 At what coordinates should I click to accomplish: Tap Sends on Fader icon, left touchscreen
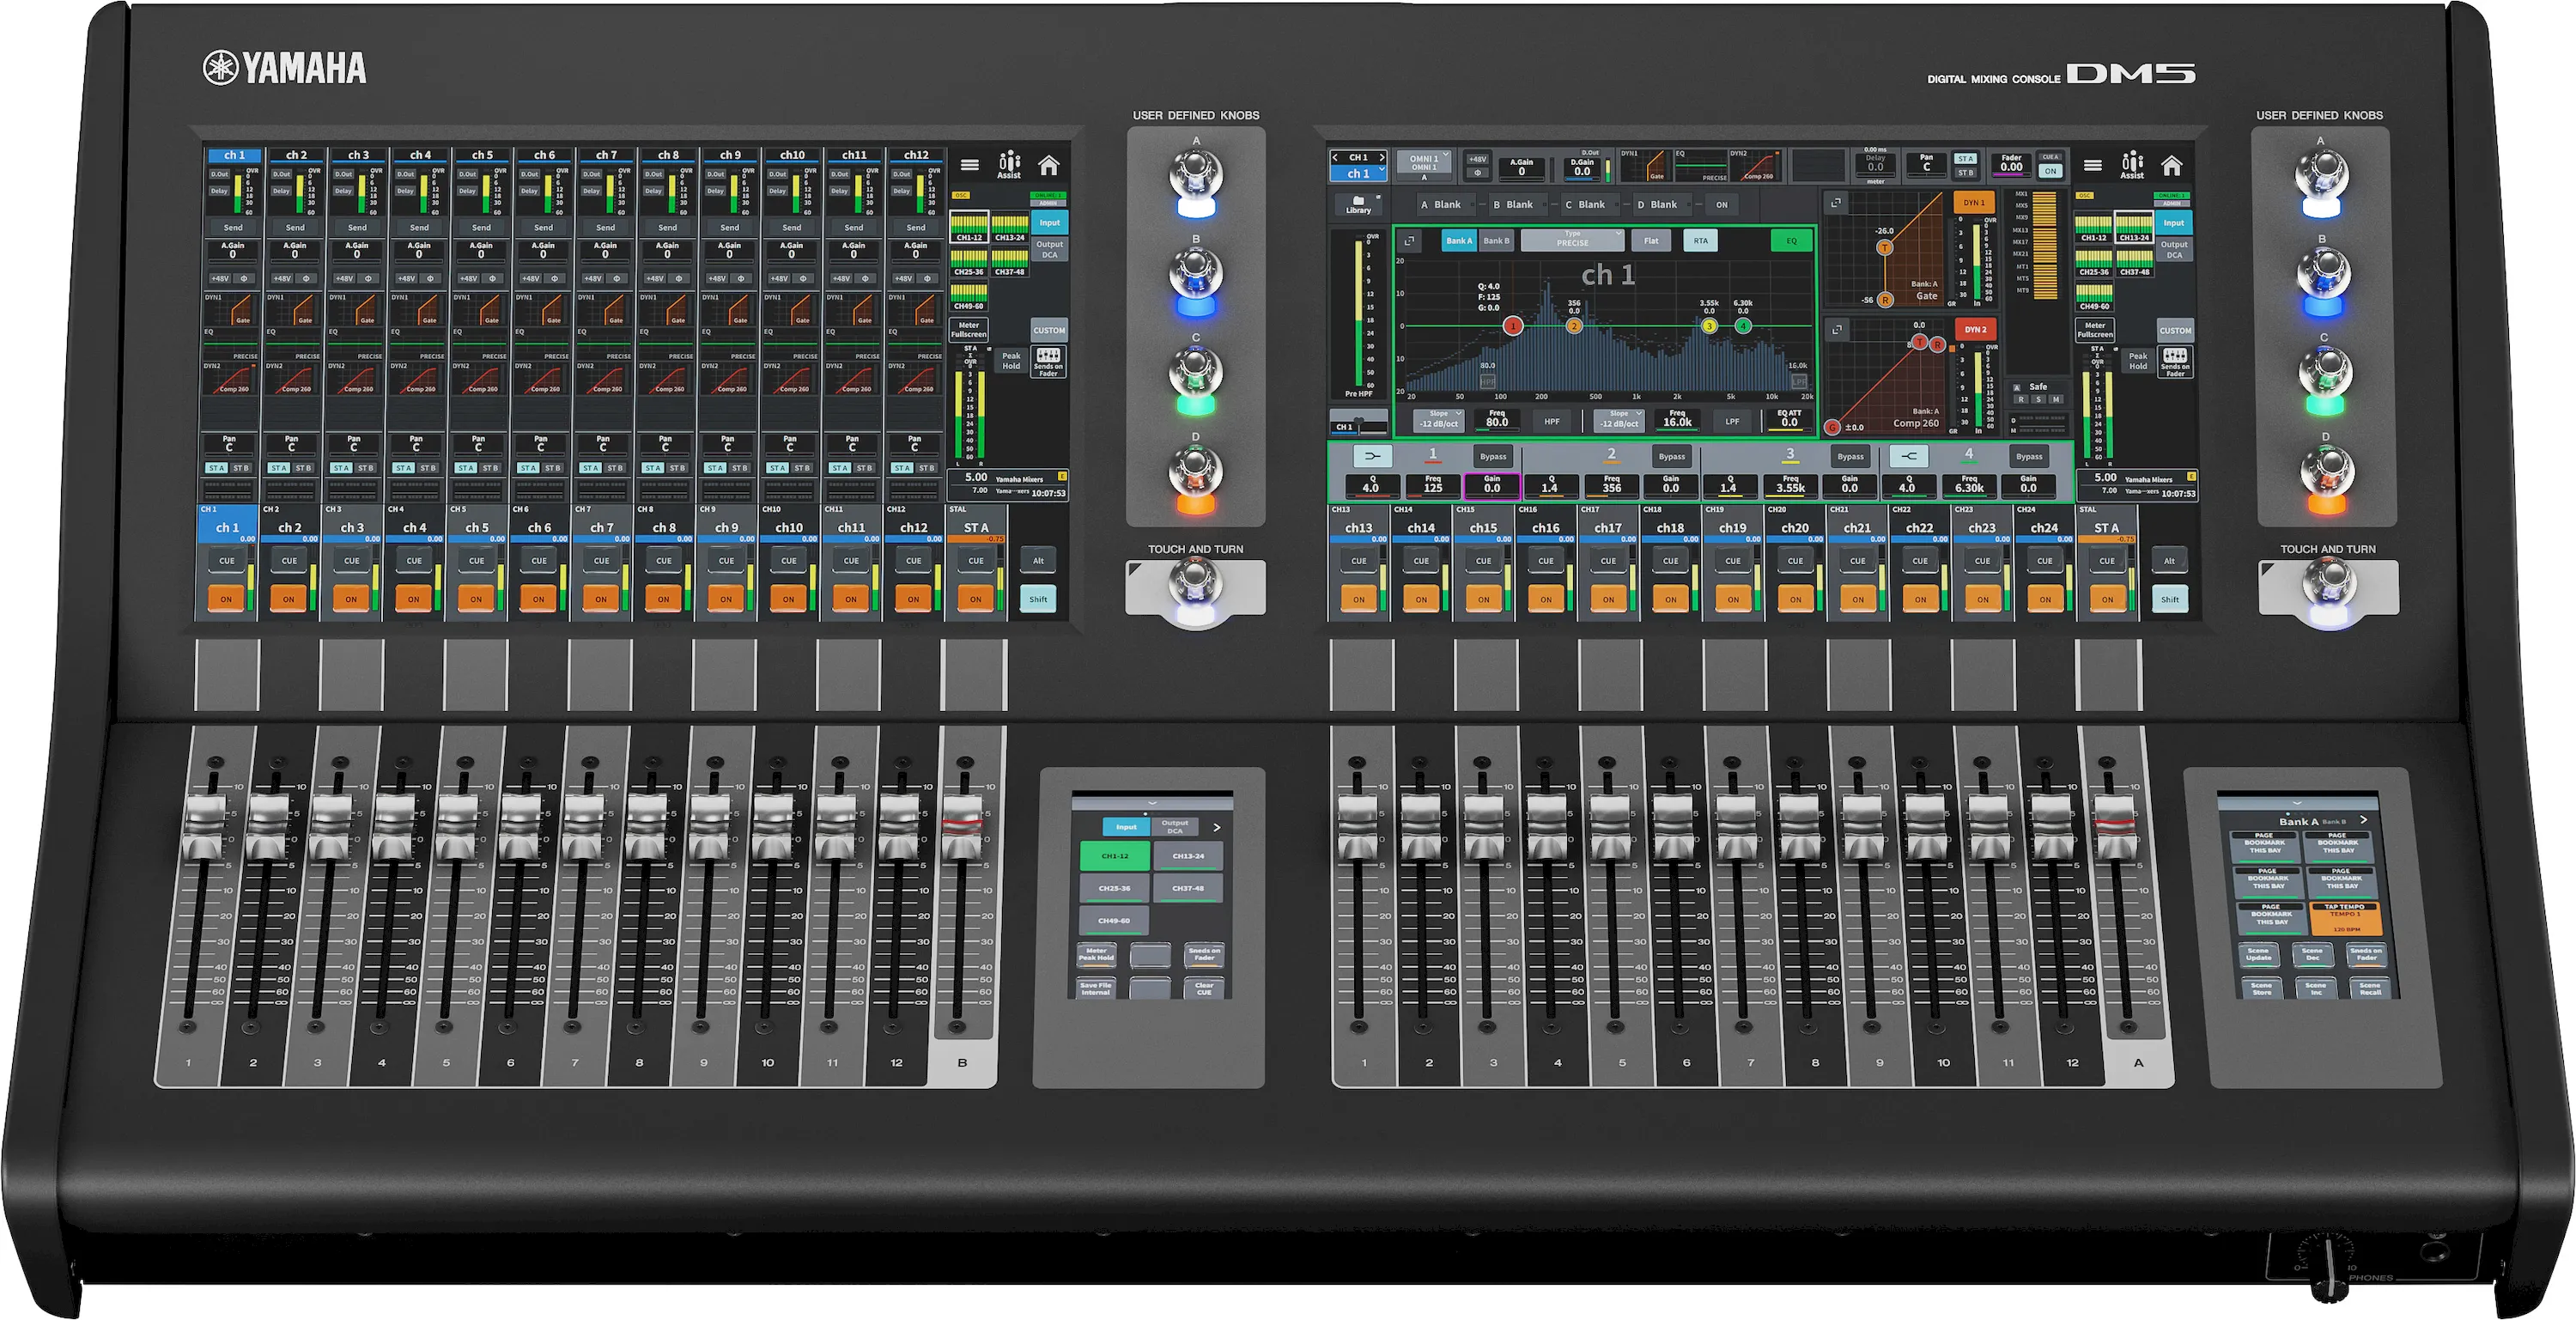[x=1048, y=362]
